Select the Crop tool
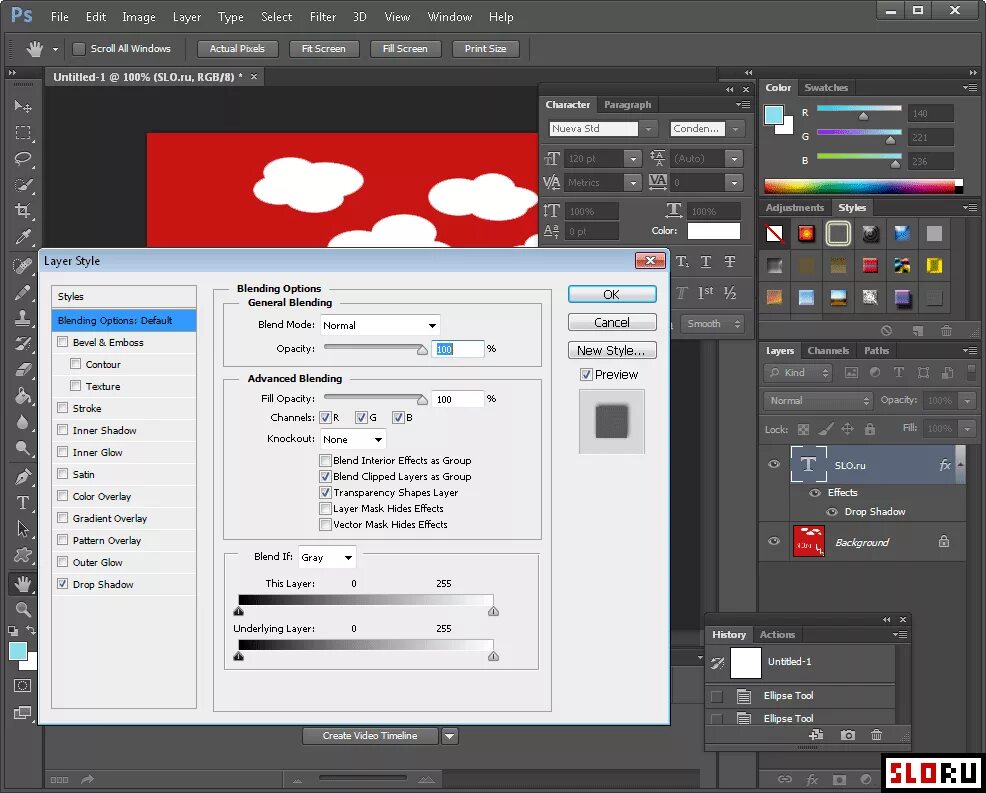The image size is (986, 793). [23, 211]
